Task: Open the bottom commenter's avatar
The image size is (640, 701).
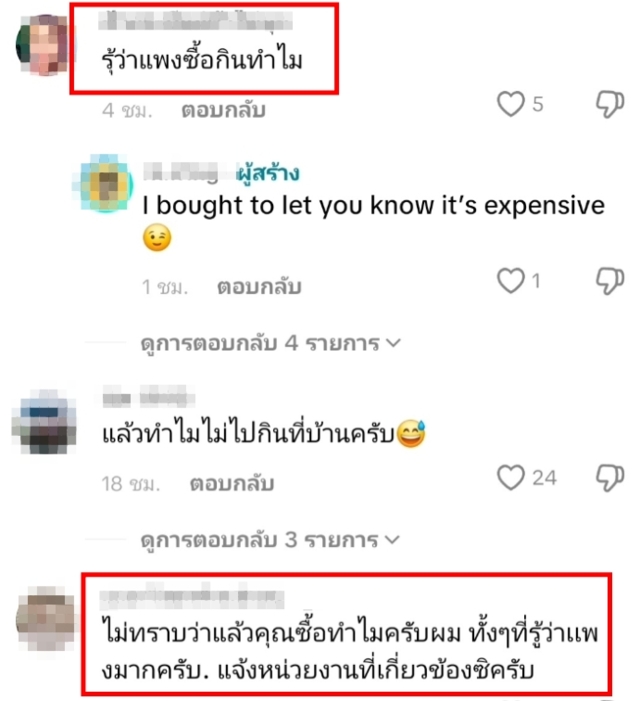Action: pos(46,619)
